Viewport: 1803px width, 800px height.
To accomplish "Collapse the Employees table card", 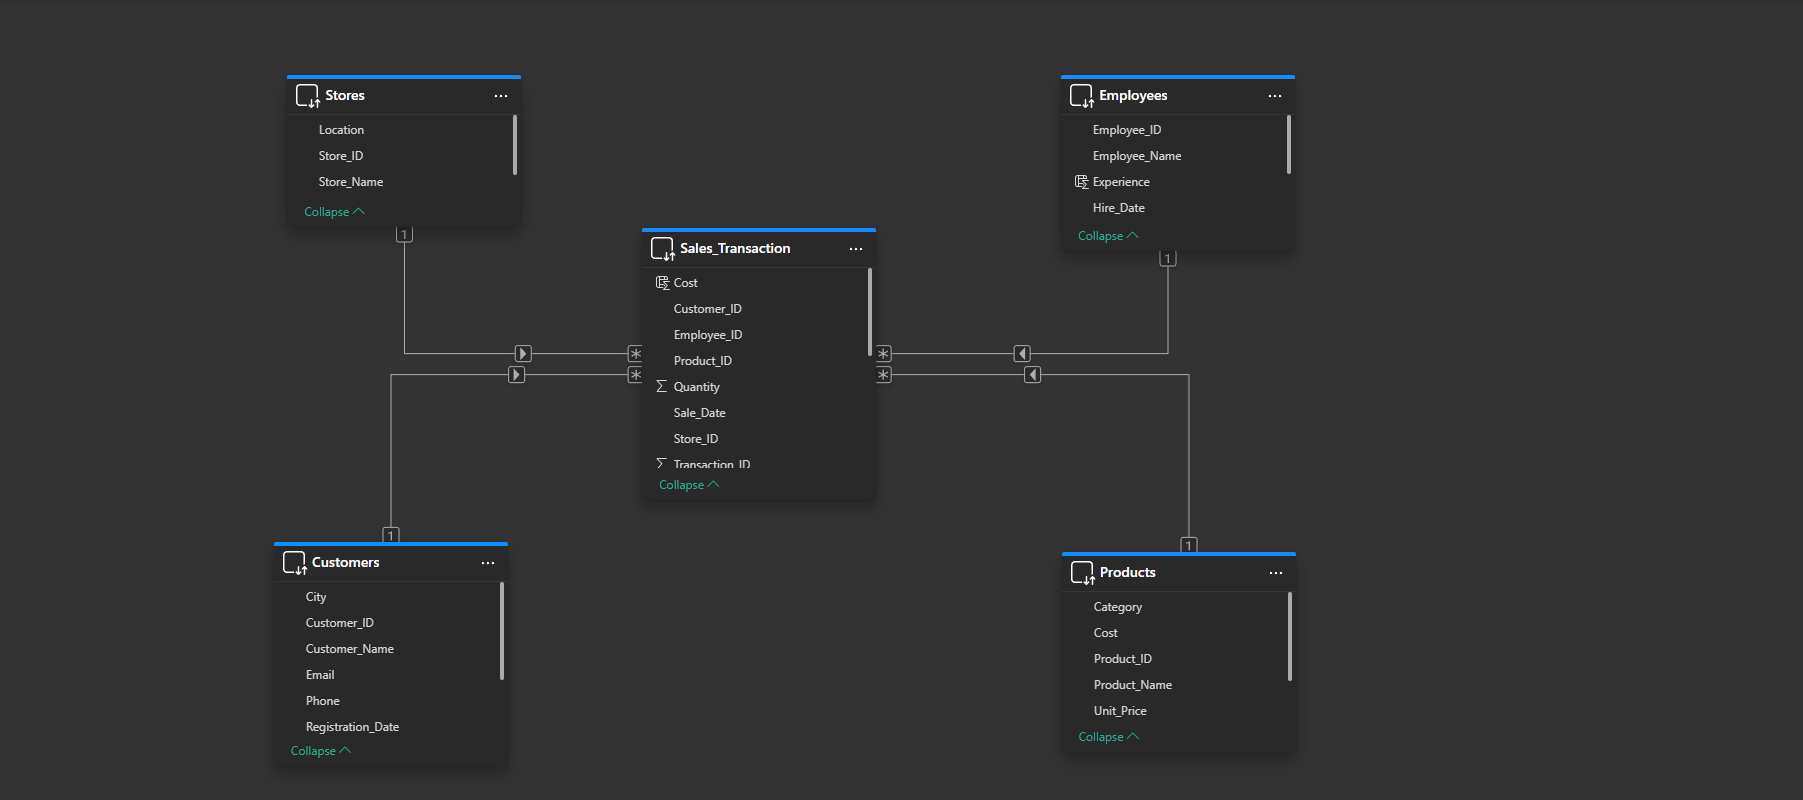I will [x=1108, y=236].
